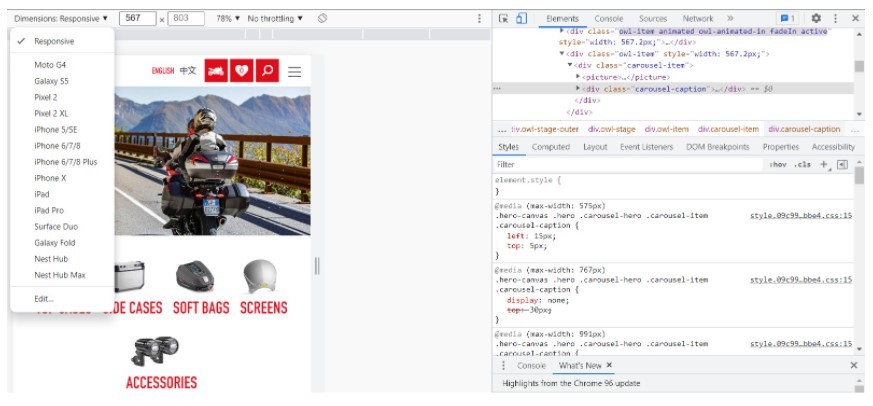Click the rotate screen icon
This screenshot has height=406, width=873.
323,18
